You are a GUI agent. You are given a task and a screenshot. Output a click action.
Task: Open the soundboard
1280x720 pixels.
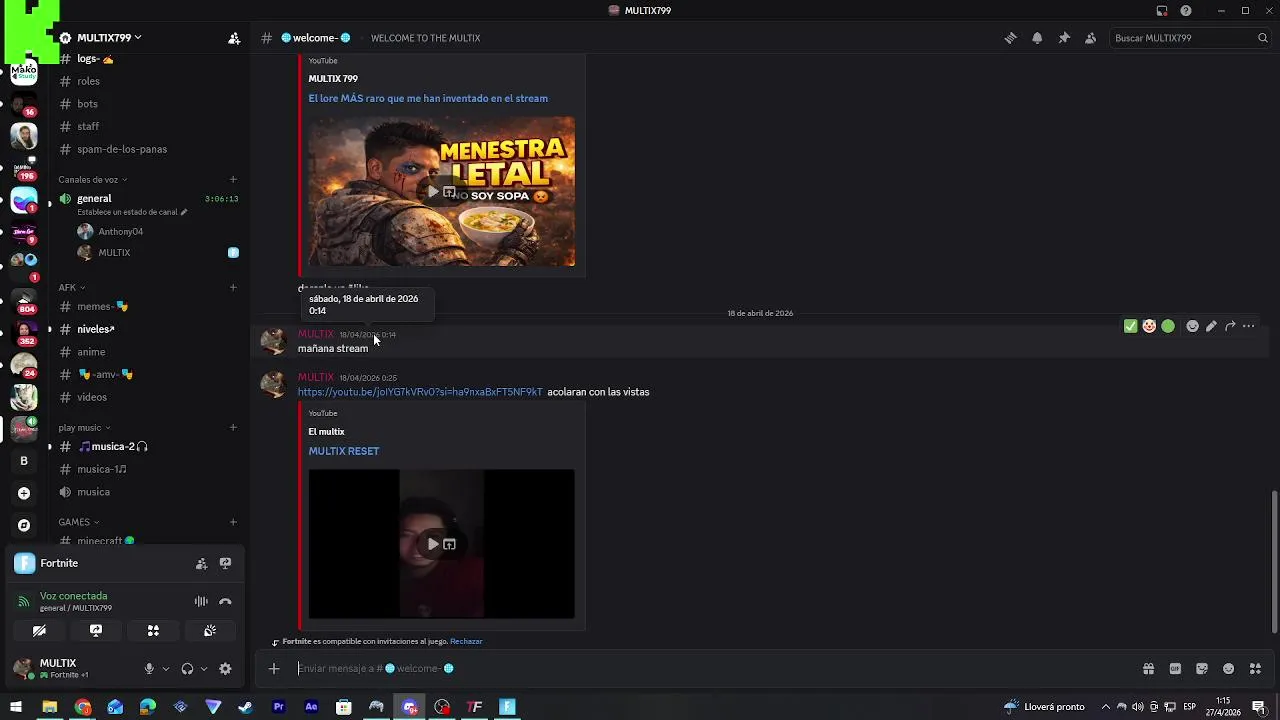pyautogui.click(x=210, y=631)
